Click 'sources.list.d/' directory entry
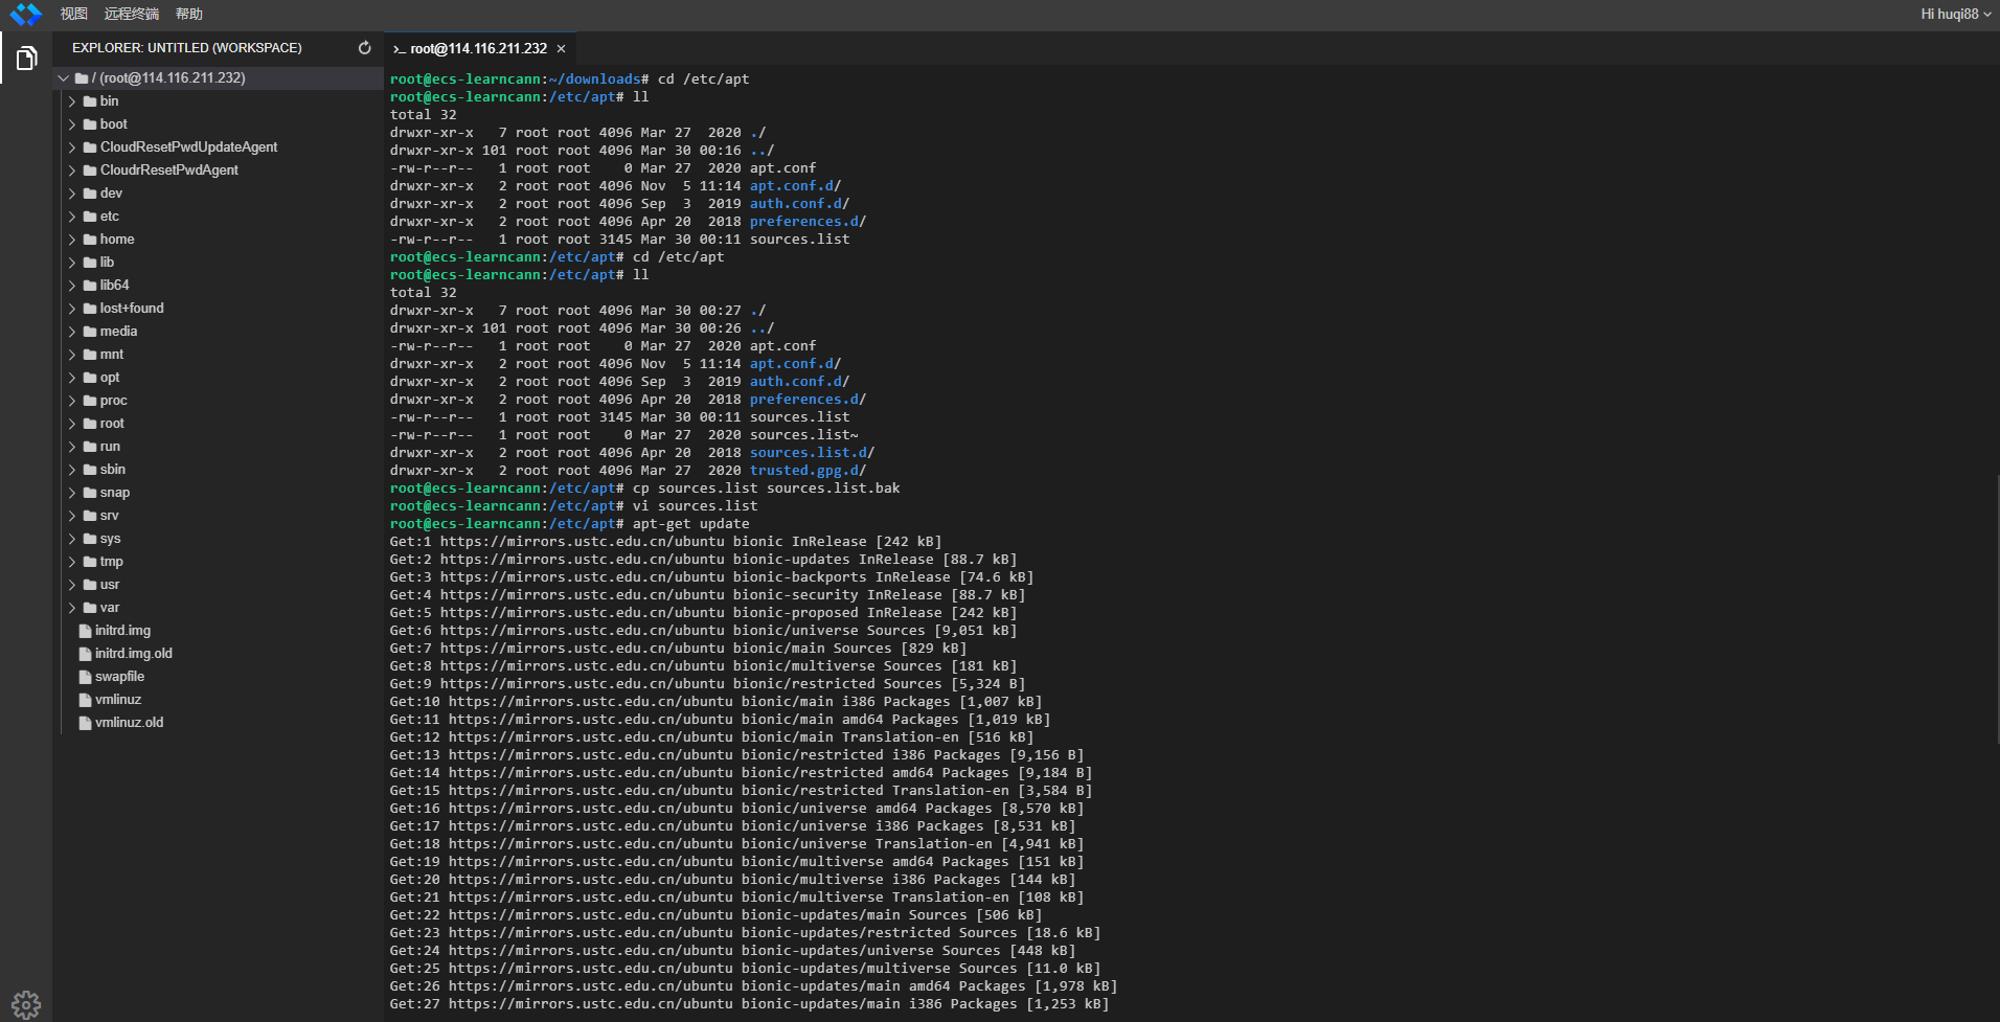 [812, 453]
